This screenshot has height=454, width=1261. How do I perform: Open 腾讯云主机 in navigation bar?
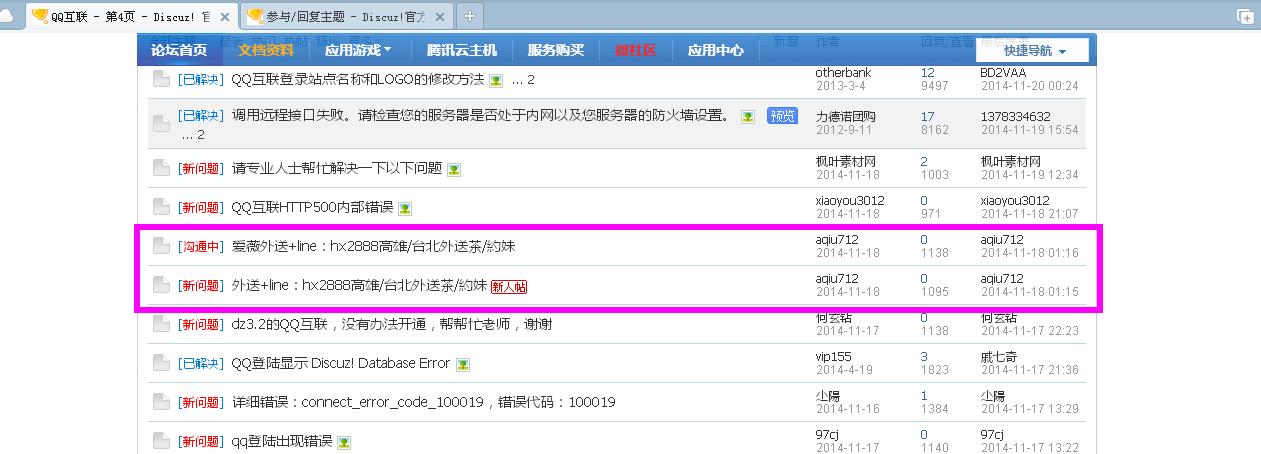462,50
